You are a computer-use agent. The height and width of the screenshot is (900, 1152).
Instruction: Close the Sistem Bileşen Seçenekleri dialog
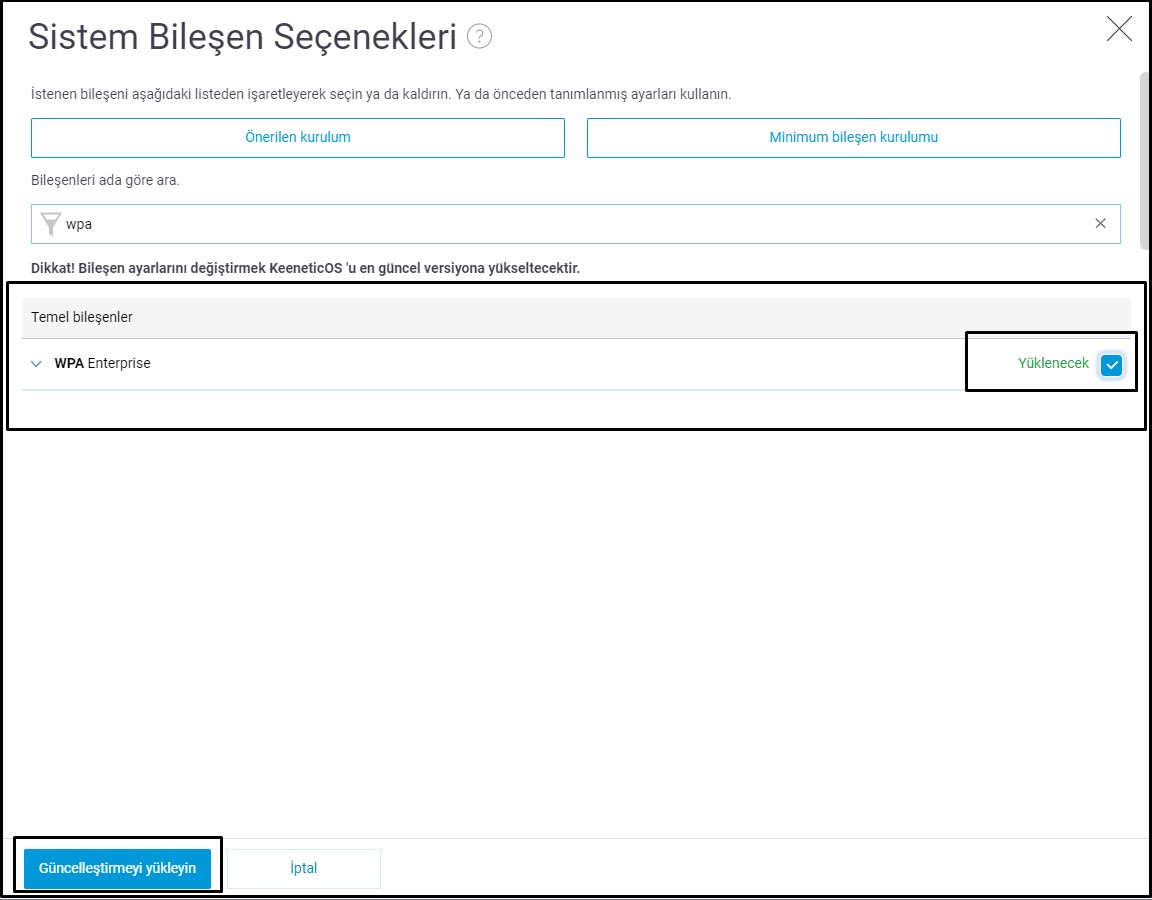[x=1119, y=29]
